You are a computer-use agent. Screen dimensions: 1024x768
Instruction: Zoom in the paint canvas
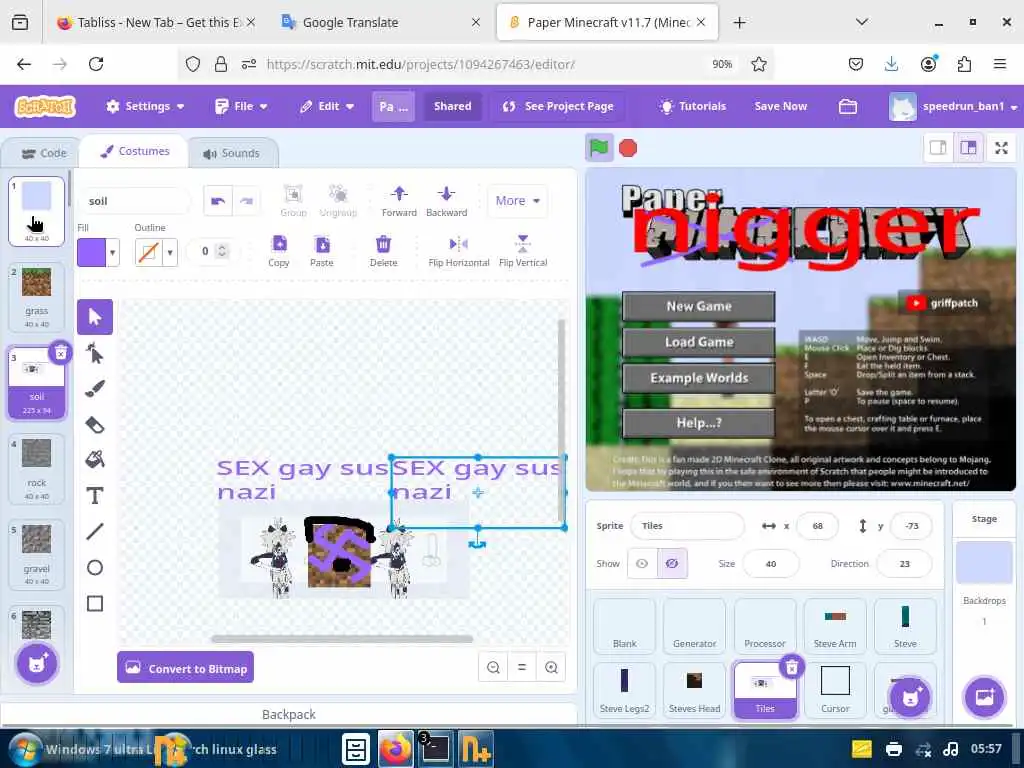pyautogui.click(x=551, y=667)
